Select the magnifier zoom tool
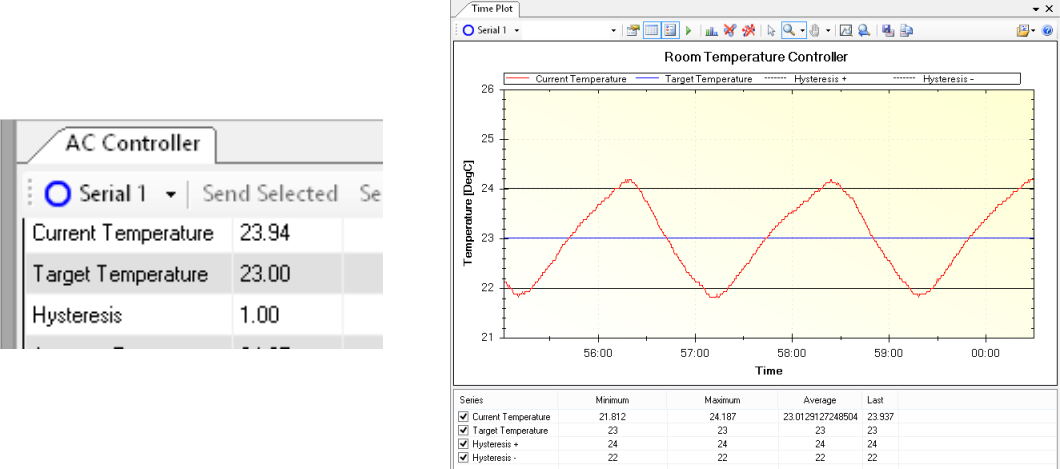Viewport: 1060px width, 469px height. [790, 31]
